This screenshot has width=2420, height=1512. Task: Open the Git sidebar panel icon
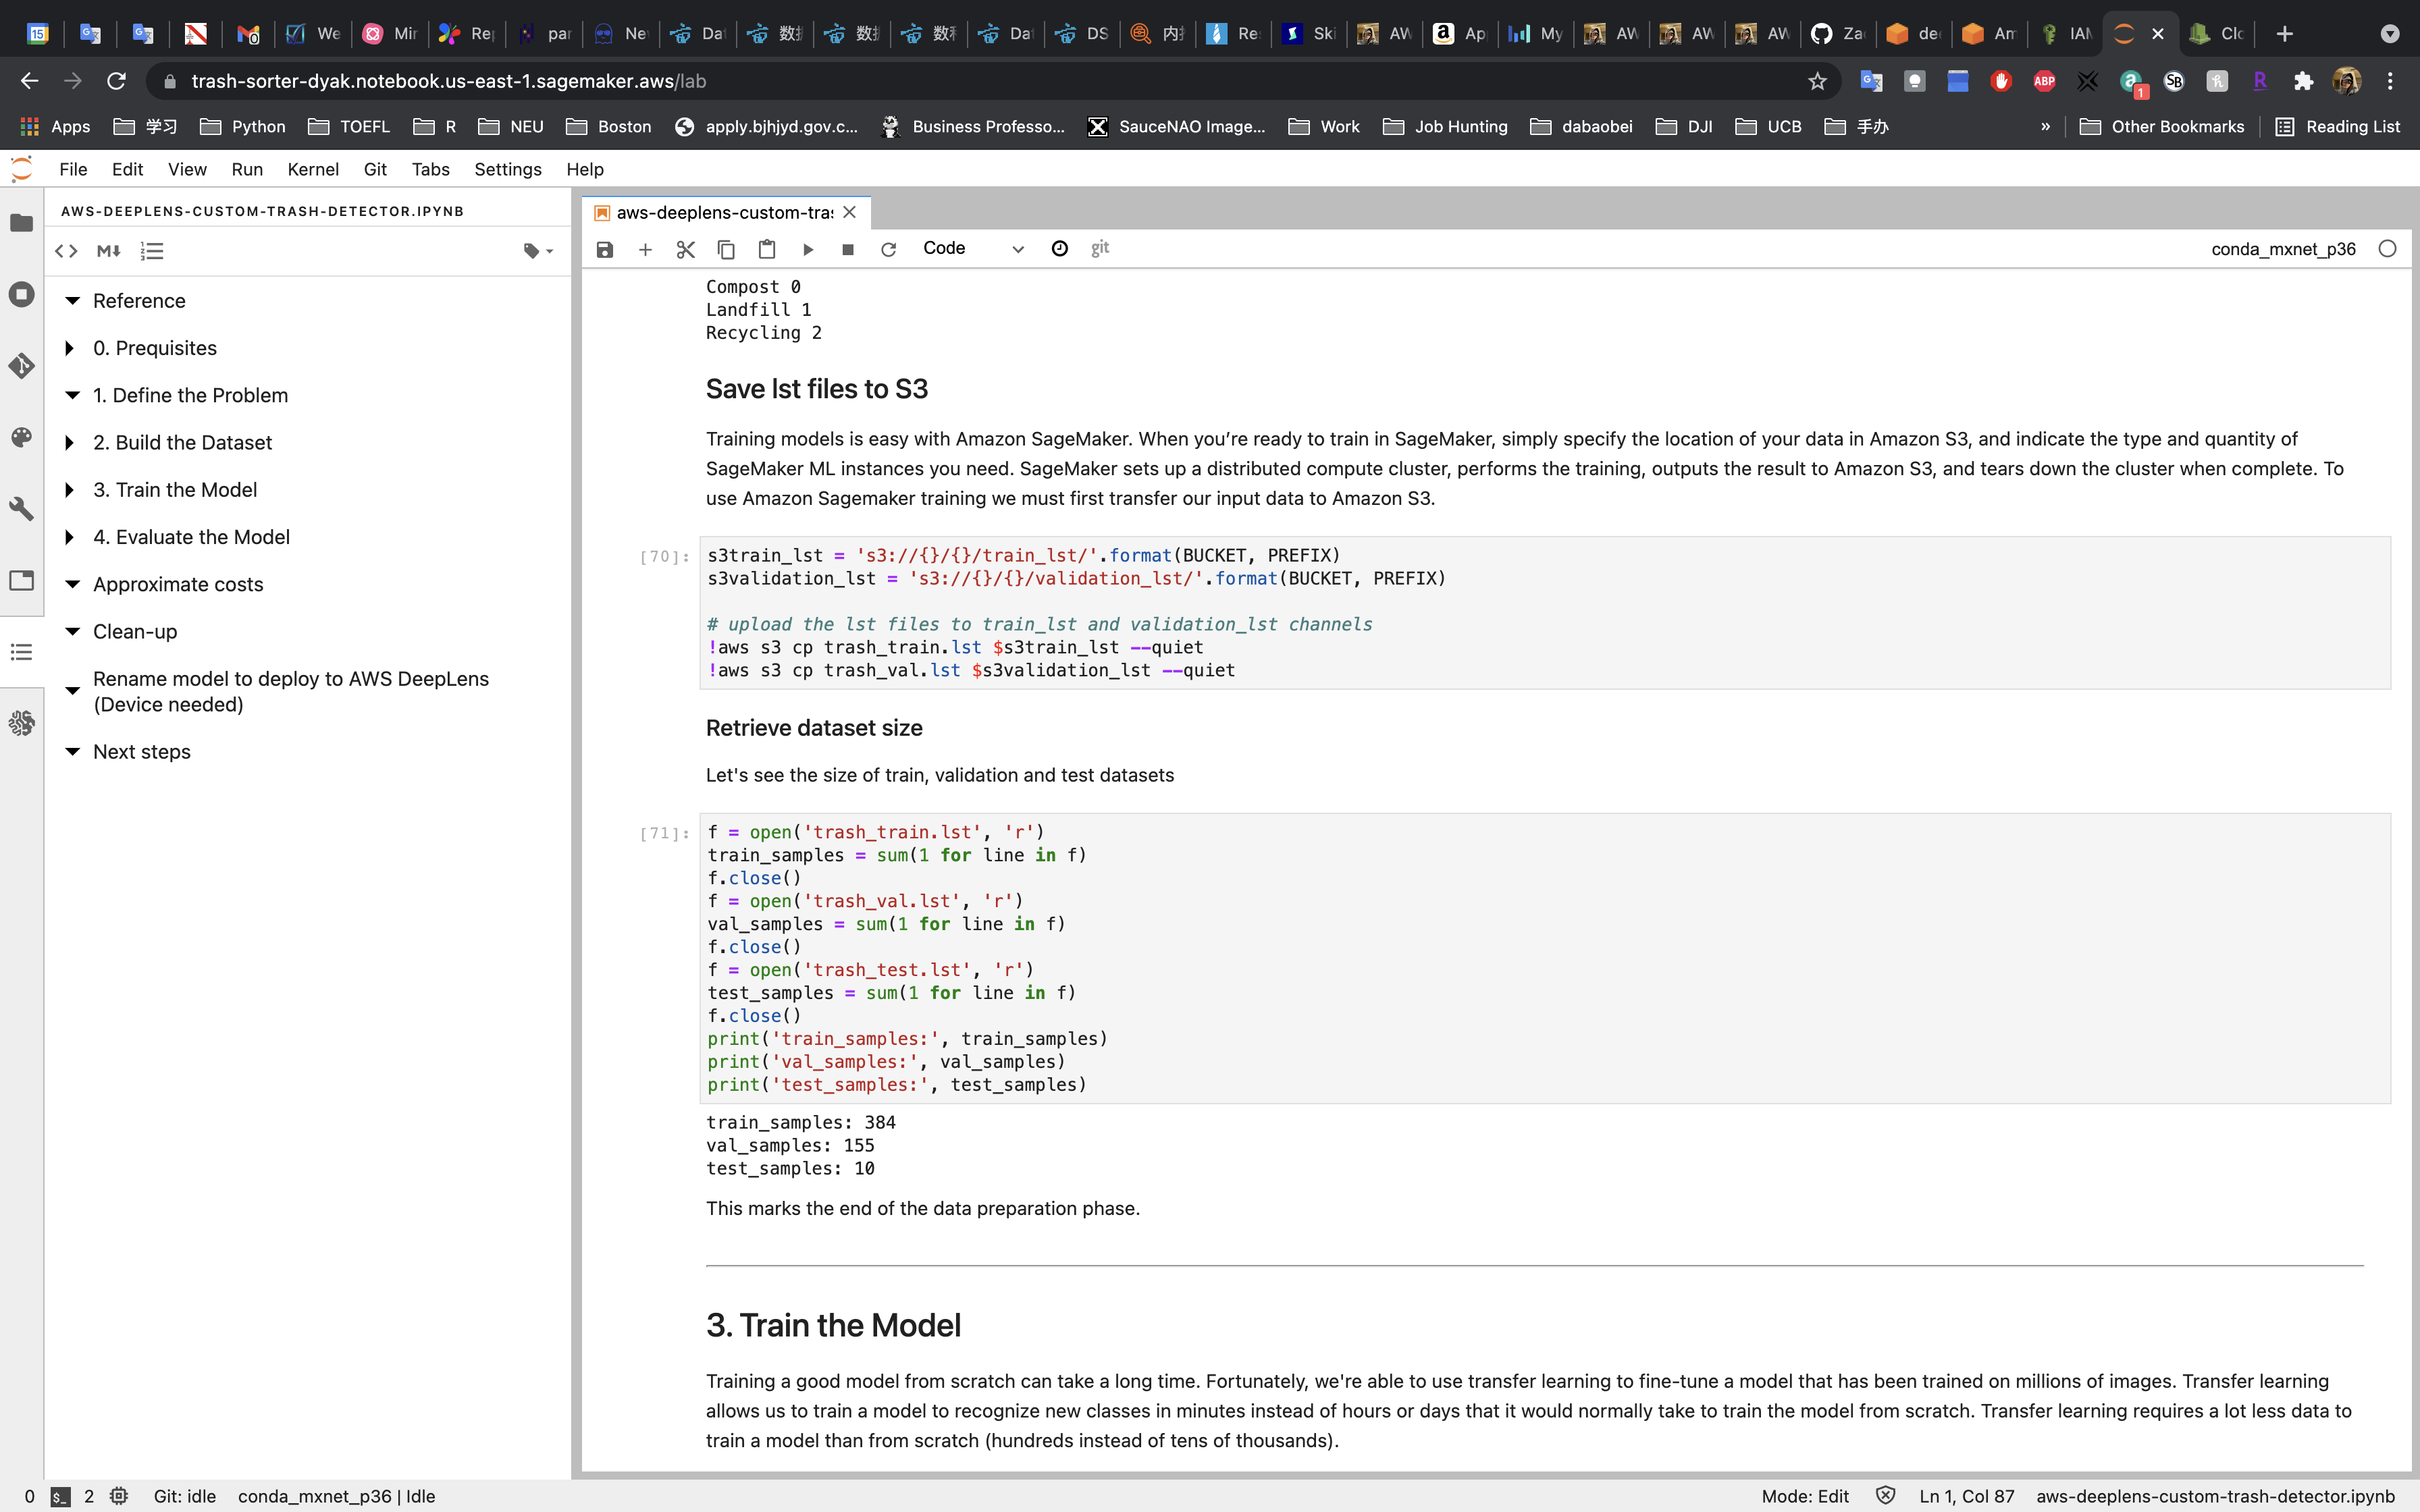click(x=21, y=366)
